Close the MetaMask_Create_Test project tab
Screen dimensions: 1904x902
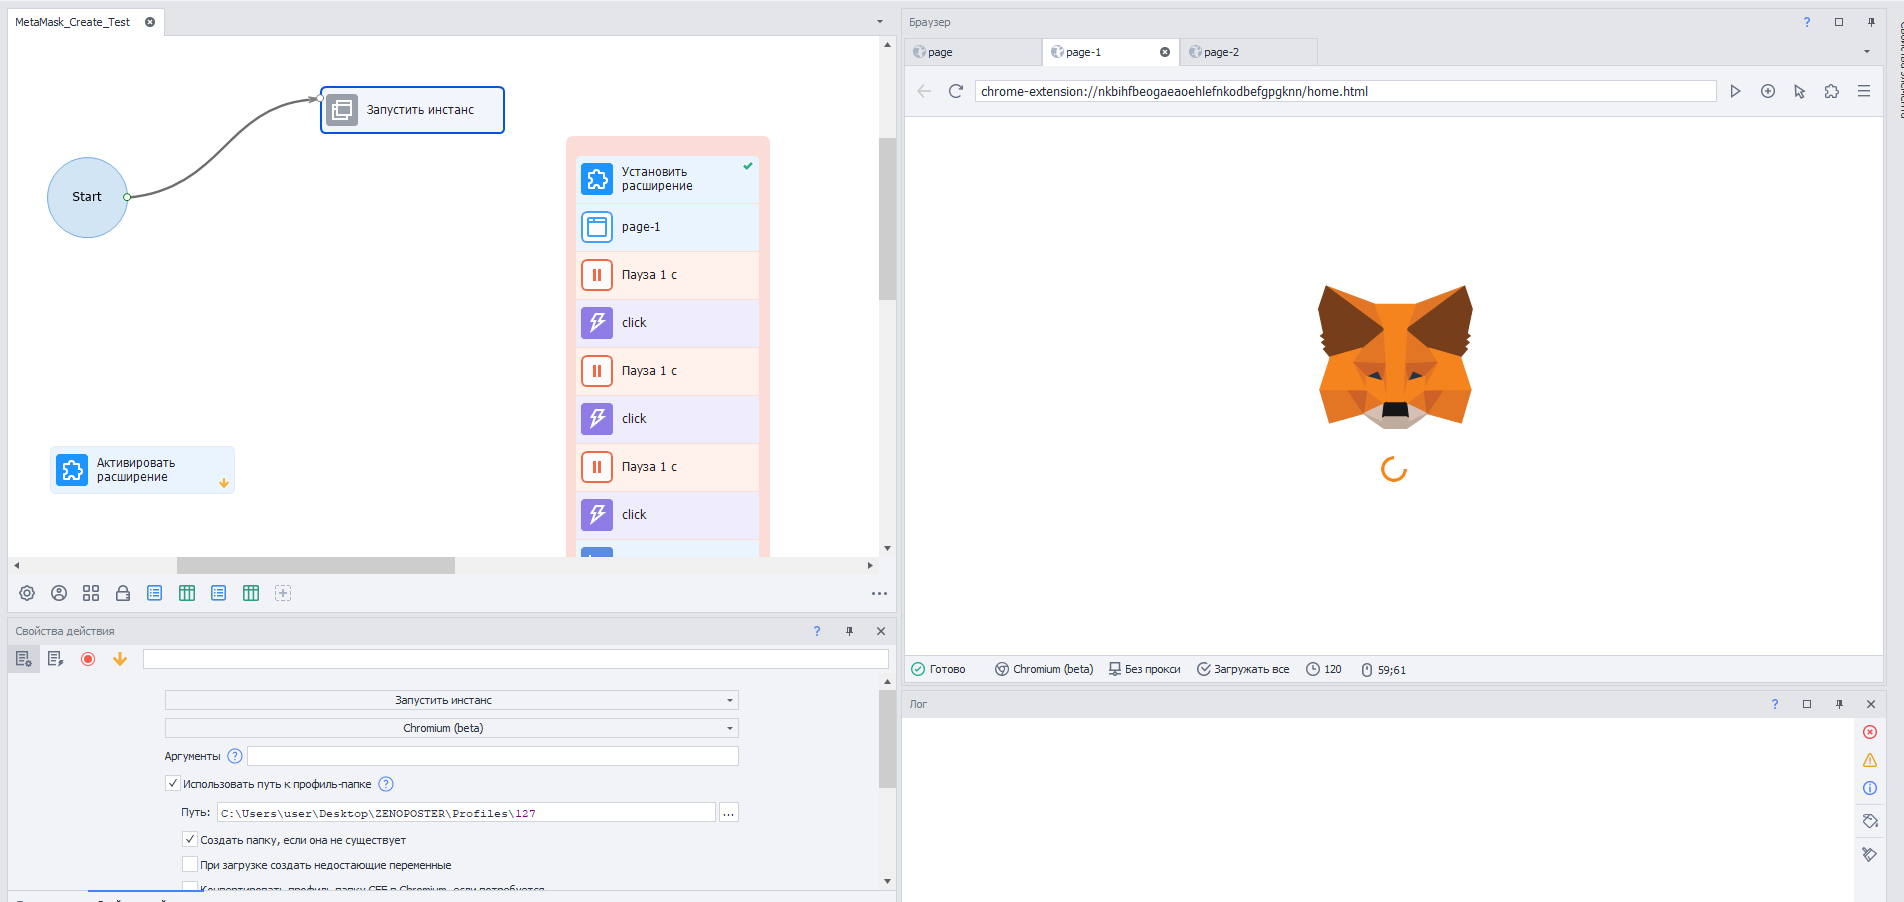150,22
